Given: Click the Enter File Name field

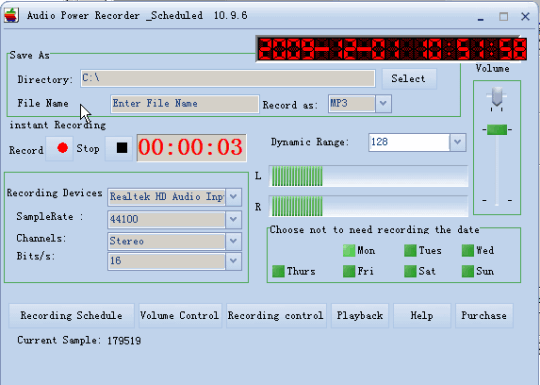Looking at the screenshot, I should pyautogui.click(x=185, y=104).
